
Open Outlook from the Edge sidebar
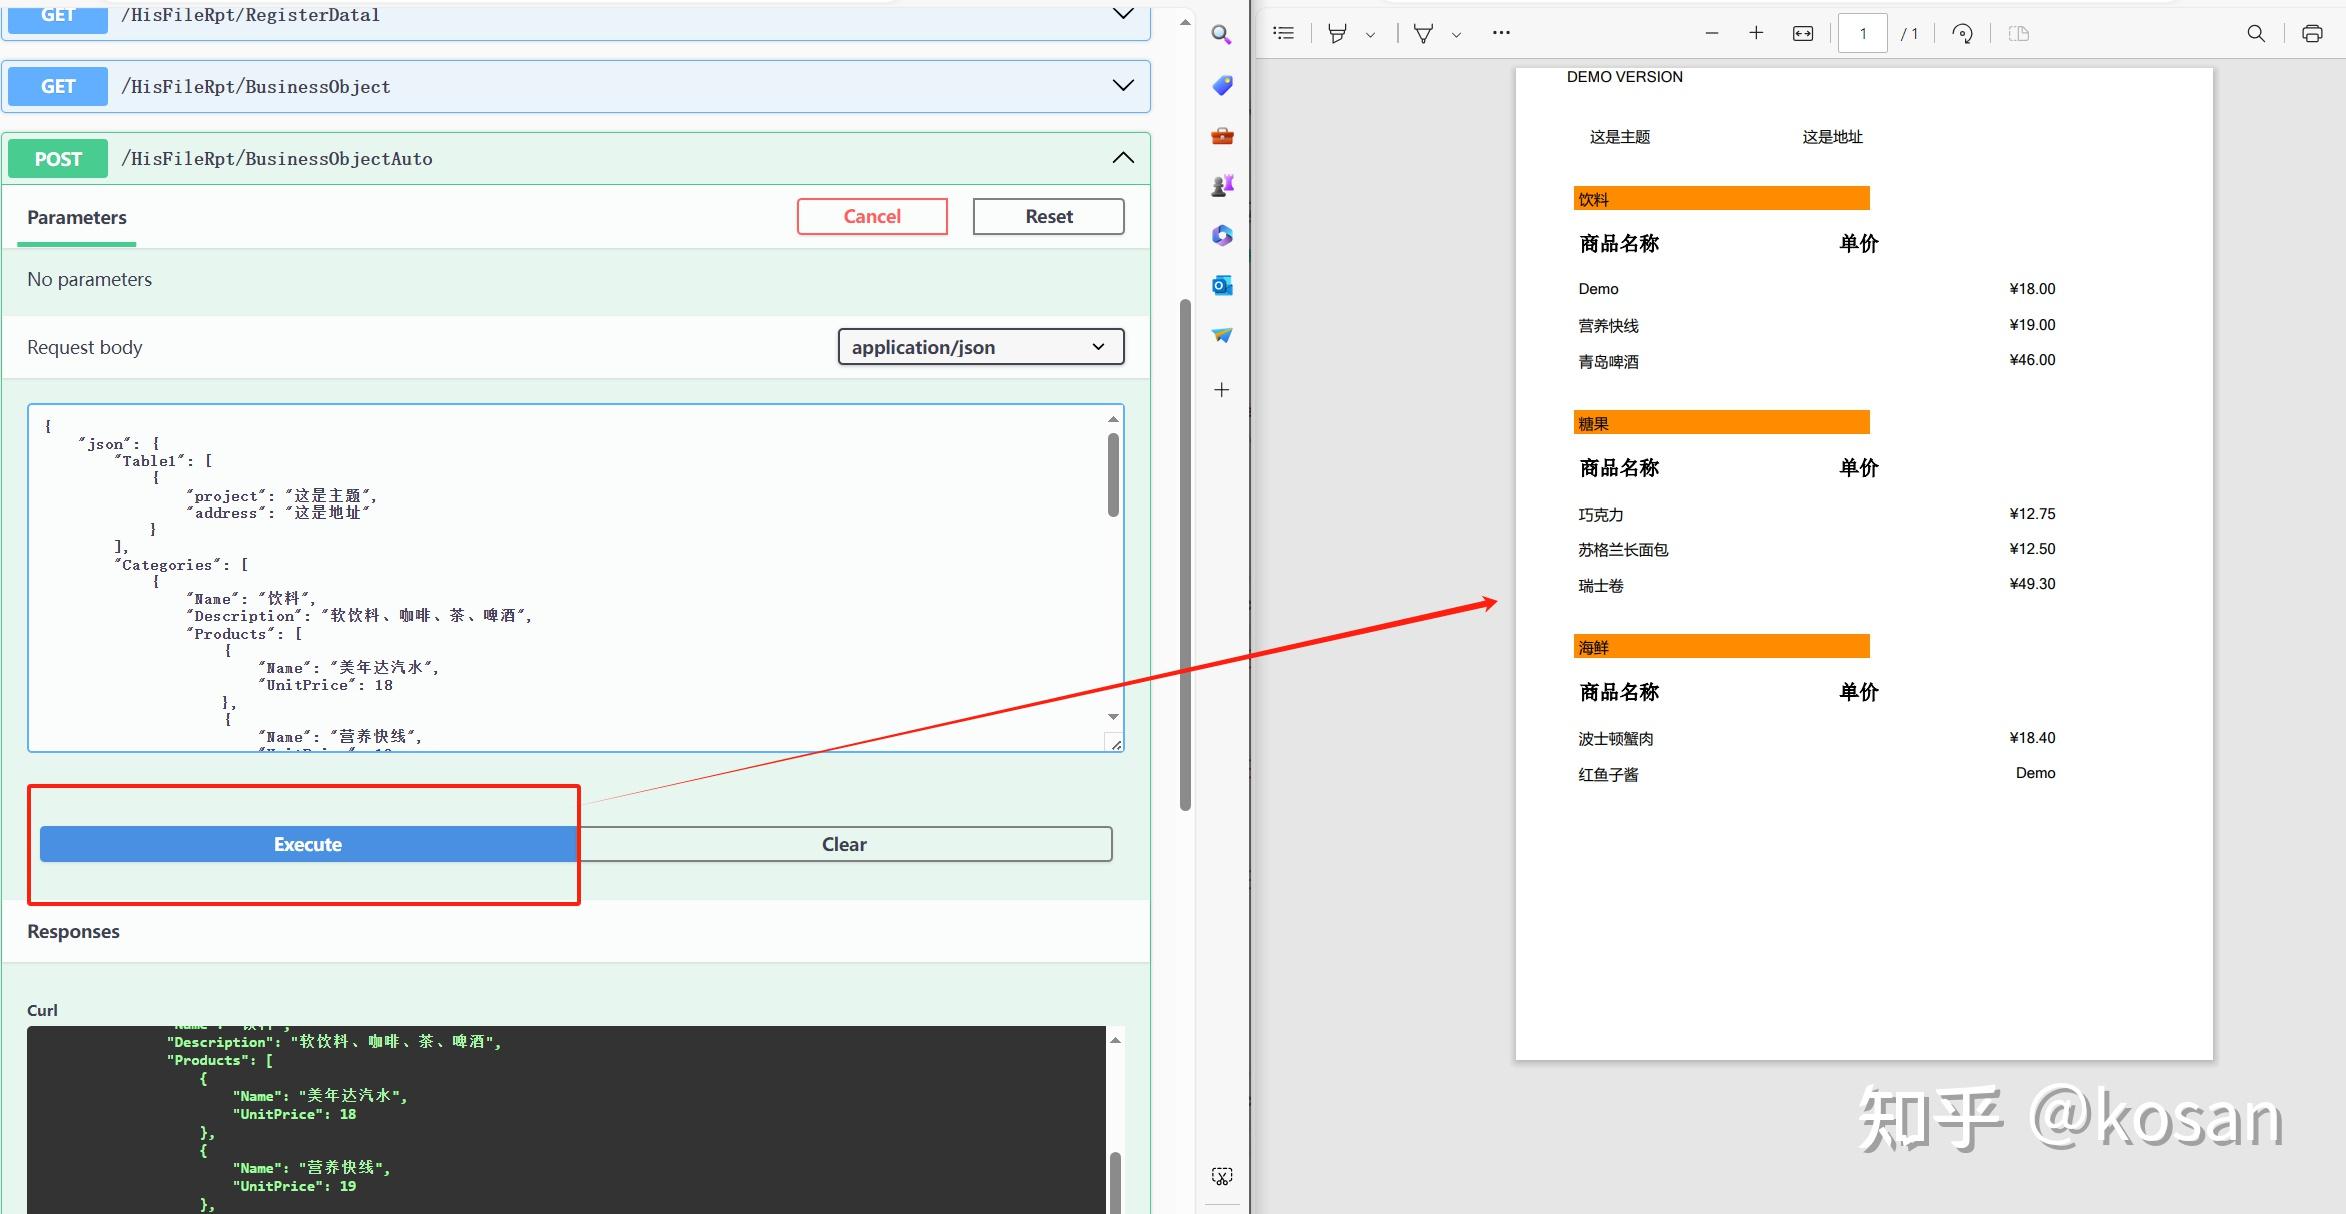click(x=1221, y=285)
